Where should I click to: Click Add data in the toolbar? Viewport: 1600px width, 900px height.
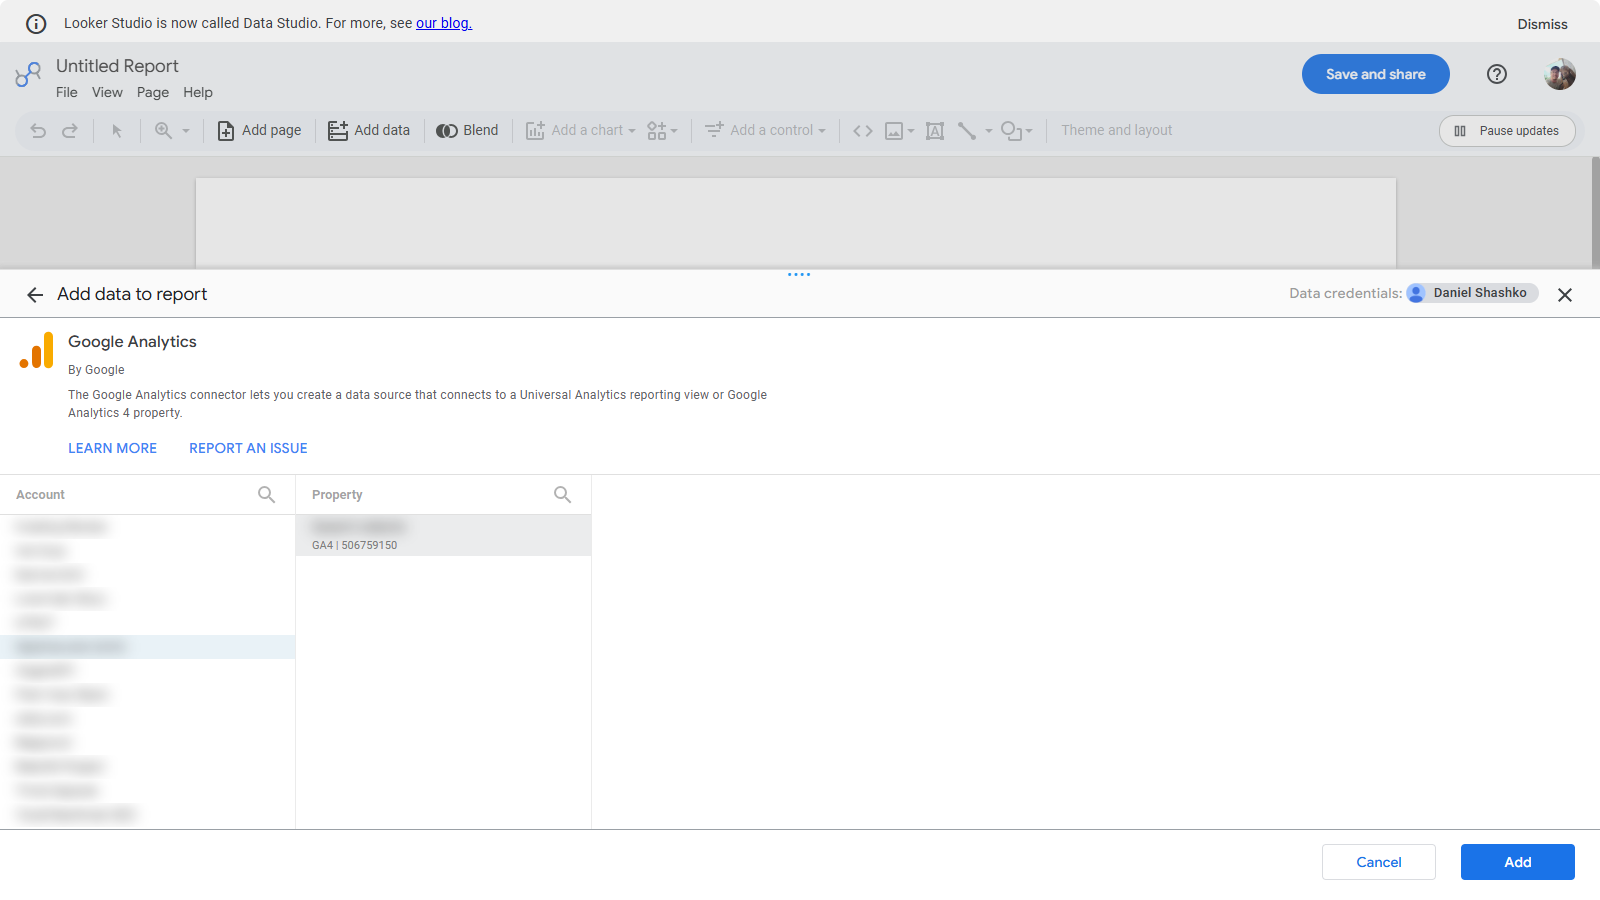[369, 130]
